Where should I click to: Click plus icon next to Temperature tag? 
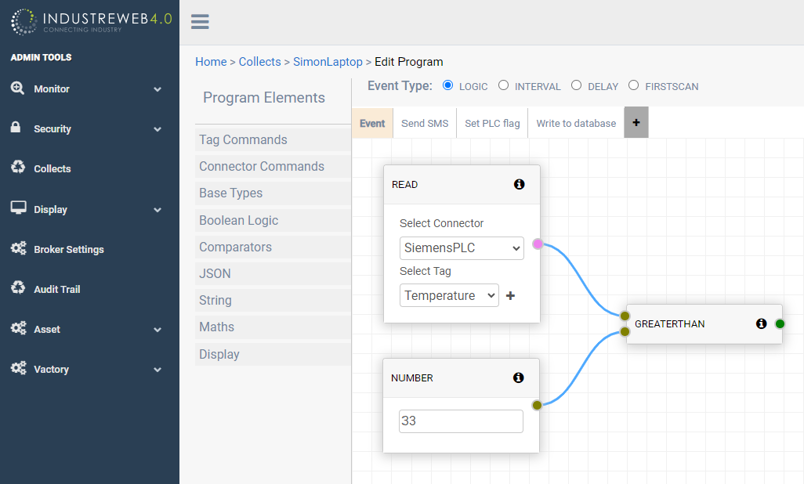click(x=510, y=295)
